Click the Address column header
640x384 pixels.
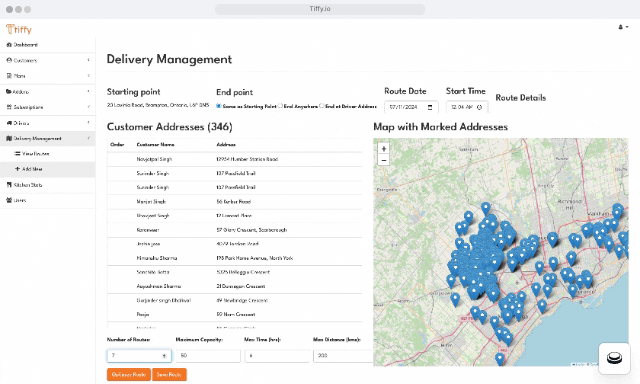(226, 144)
